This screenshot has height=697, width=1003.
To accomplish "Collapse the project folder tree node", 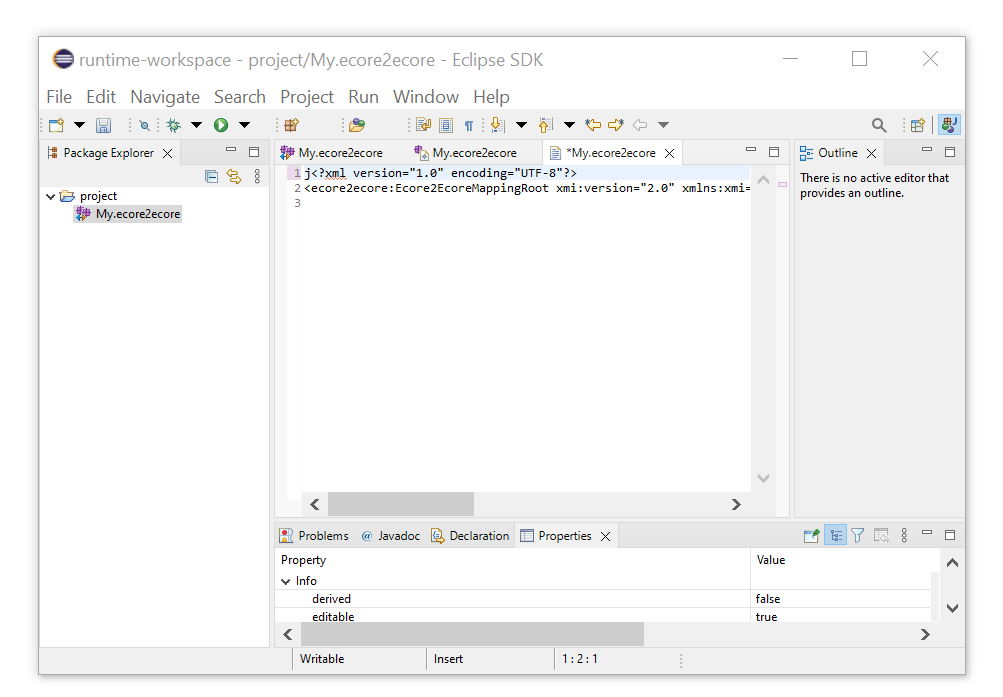I will click(x=51, y=196).
